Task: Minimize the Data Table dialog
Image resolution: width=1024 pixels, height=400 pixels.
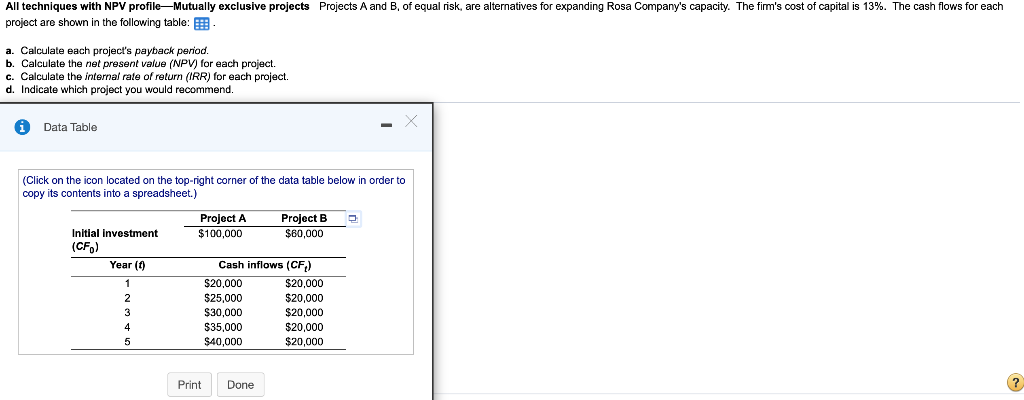Action: (x=387, y=124)
